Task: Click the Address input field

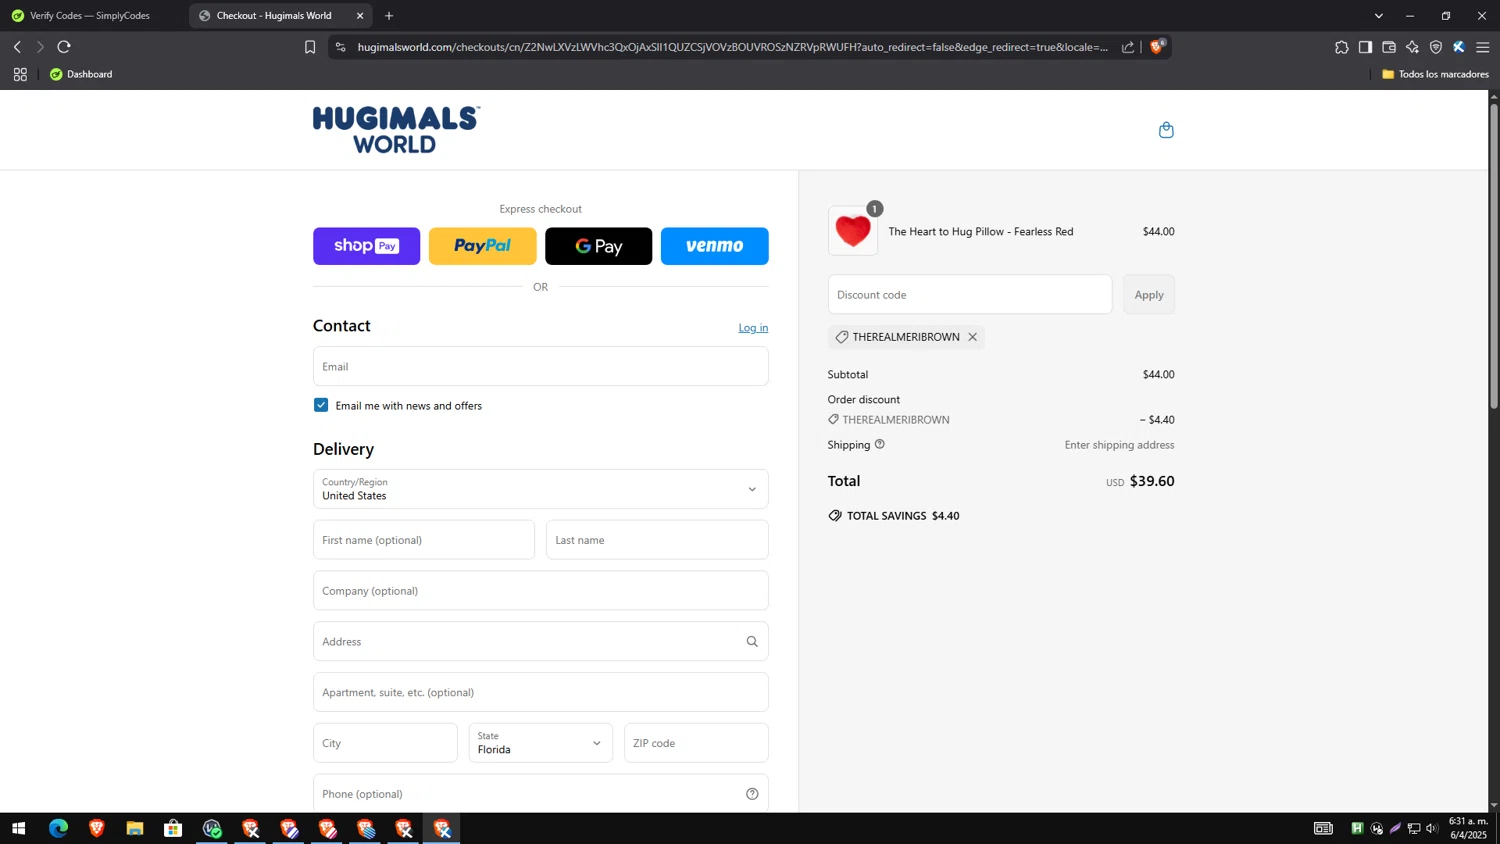Action: click(x=540, y=641)
